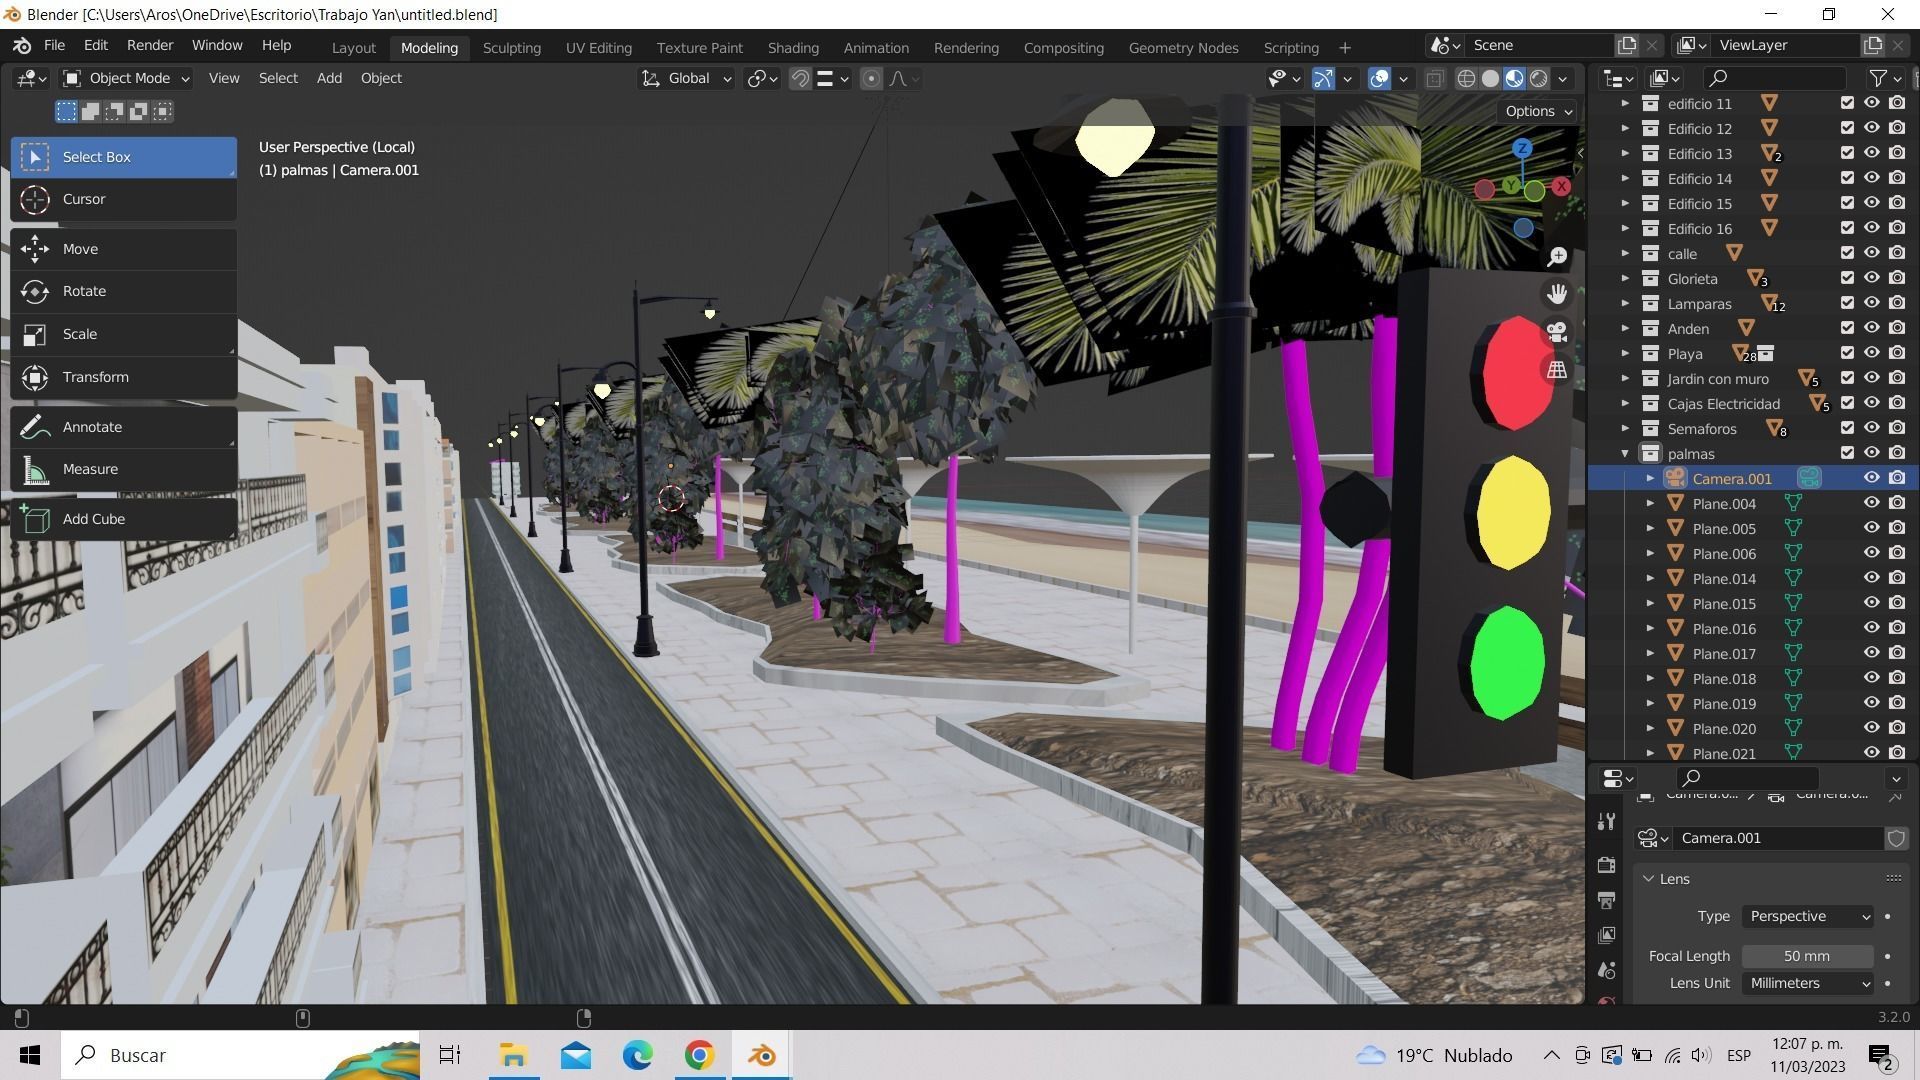Switch perspective/orthographic grid icon
Screen dimensions: 1920x1080
coord(1557,370)
